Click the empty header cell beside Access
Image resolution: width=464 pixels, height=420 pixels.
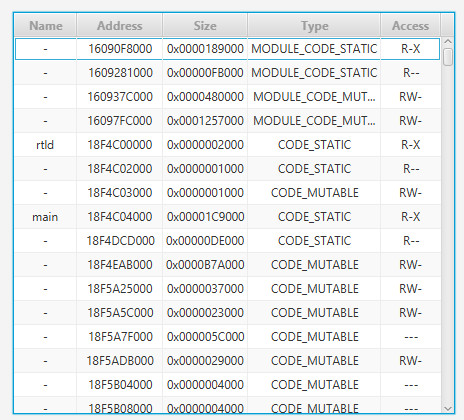pyautogui.click(x=447, y=26)
